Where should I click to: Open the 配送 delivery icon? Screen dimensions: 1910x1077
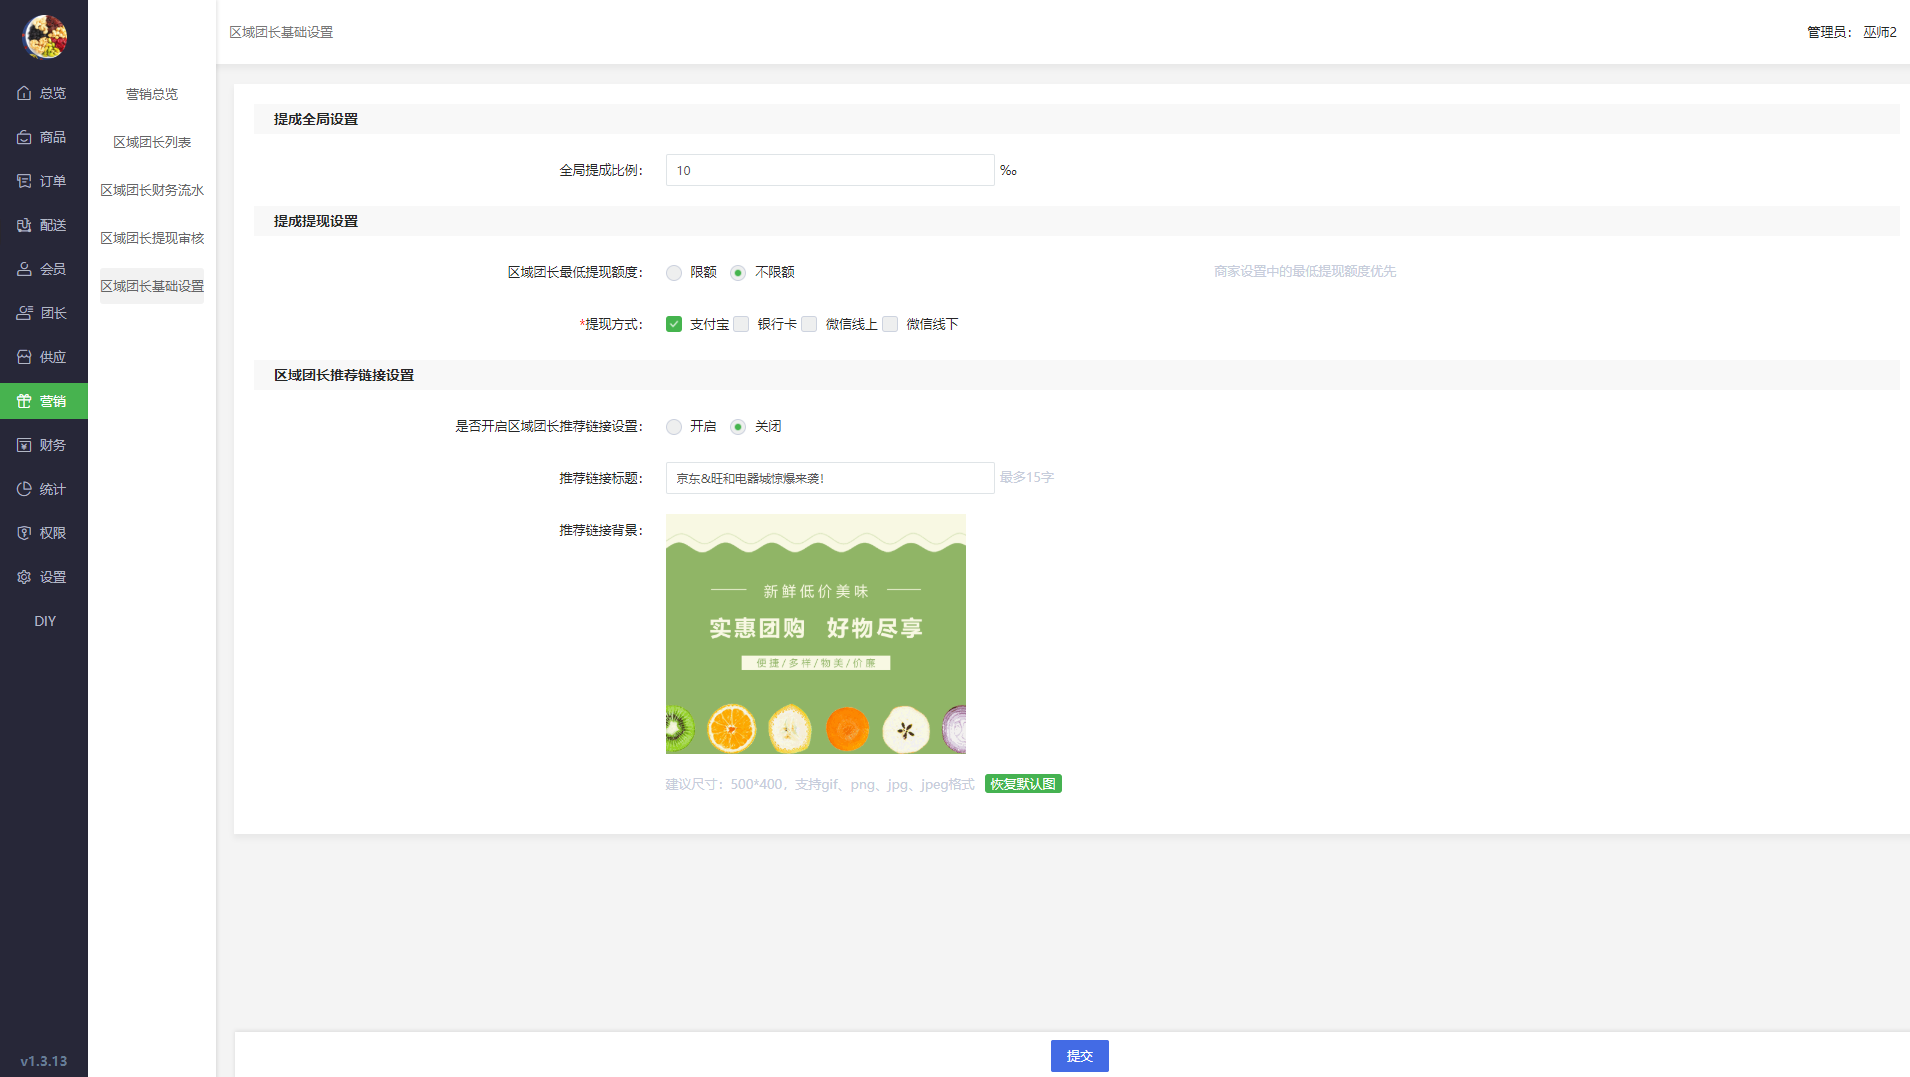[x=24, y=225]
